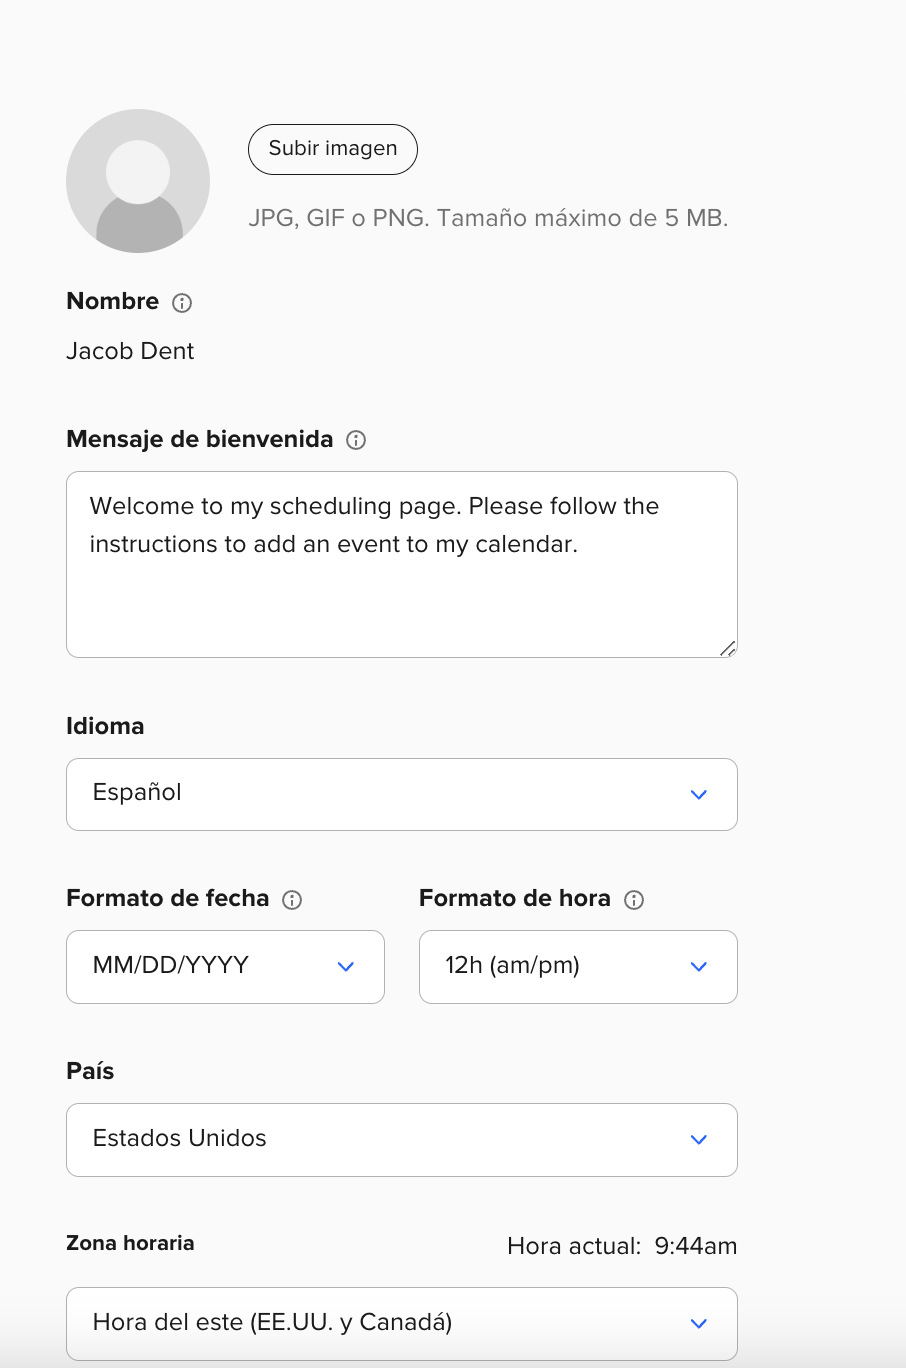Open the Español language dropdown

coord(402,794)
